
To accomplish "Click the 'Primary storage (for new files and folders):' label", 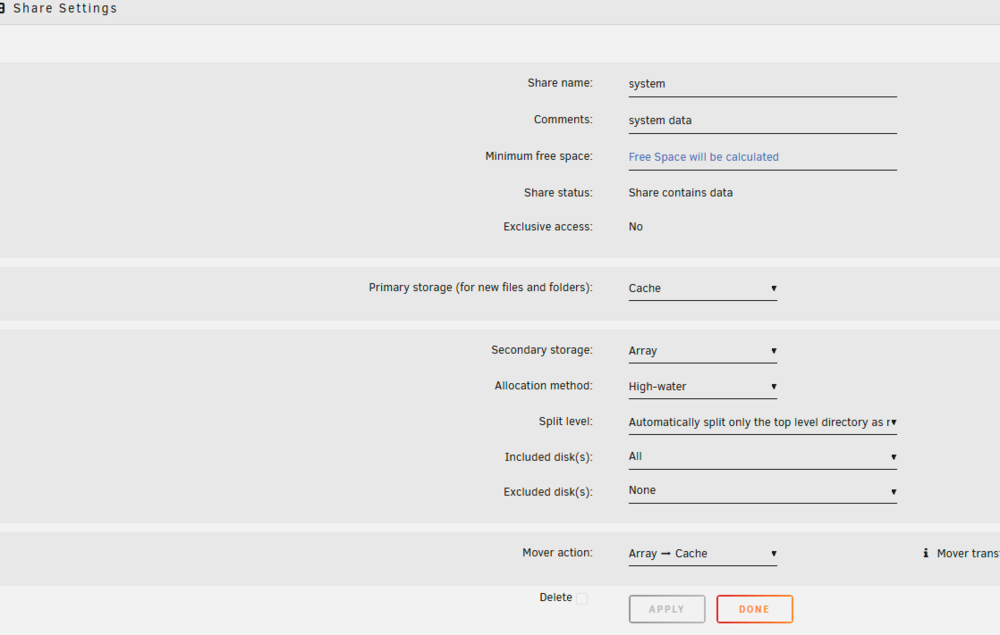I will [x=480, y=288].
